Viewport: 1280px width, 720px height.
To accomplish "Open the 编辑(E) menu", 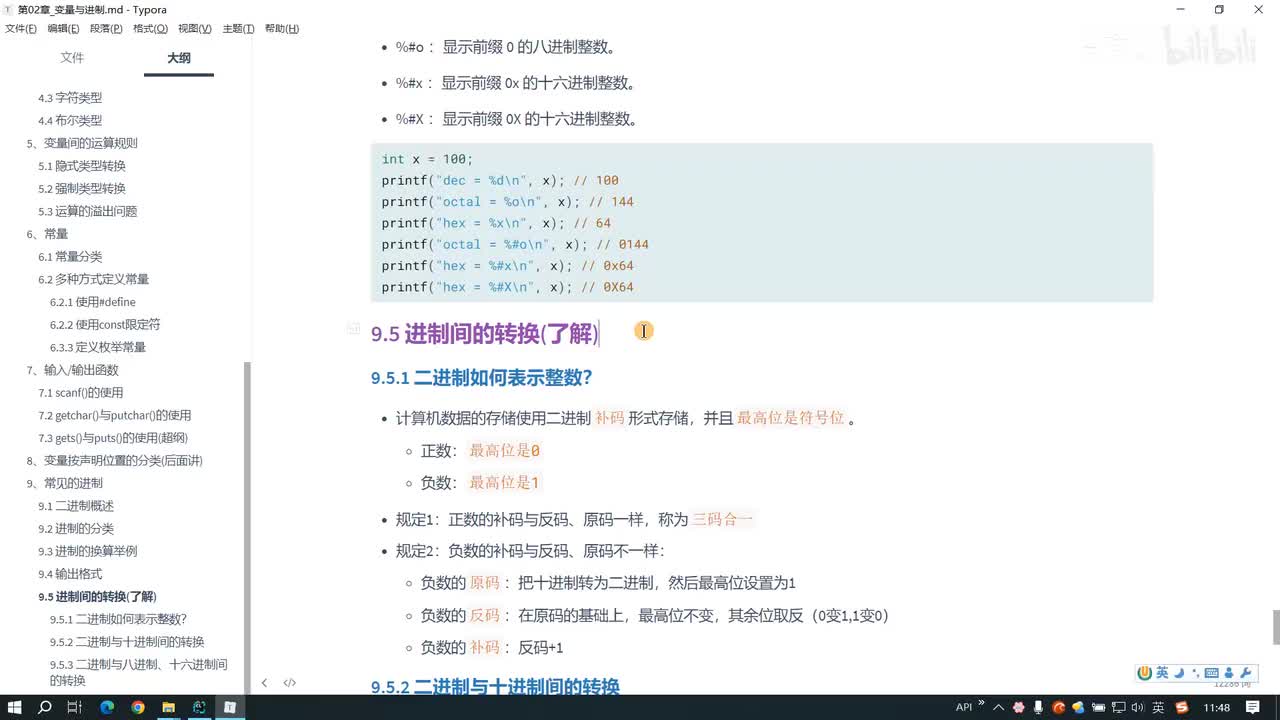I will coord(63,29).
